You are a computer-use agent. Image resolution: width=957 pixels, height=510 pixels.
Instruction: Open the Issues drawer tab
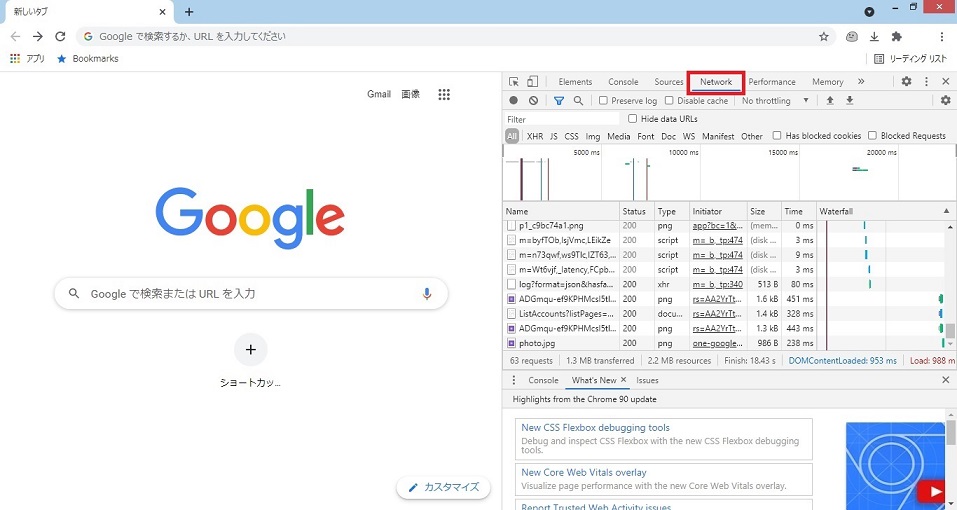(648, 380)
